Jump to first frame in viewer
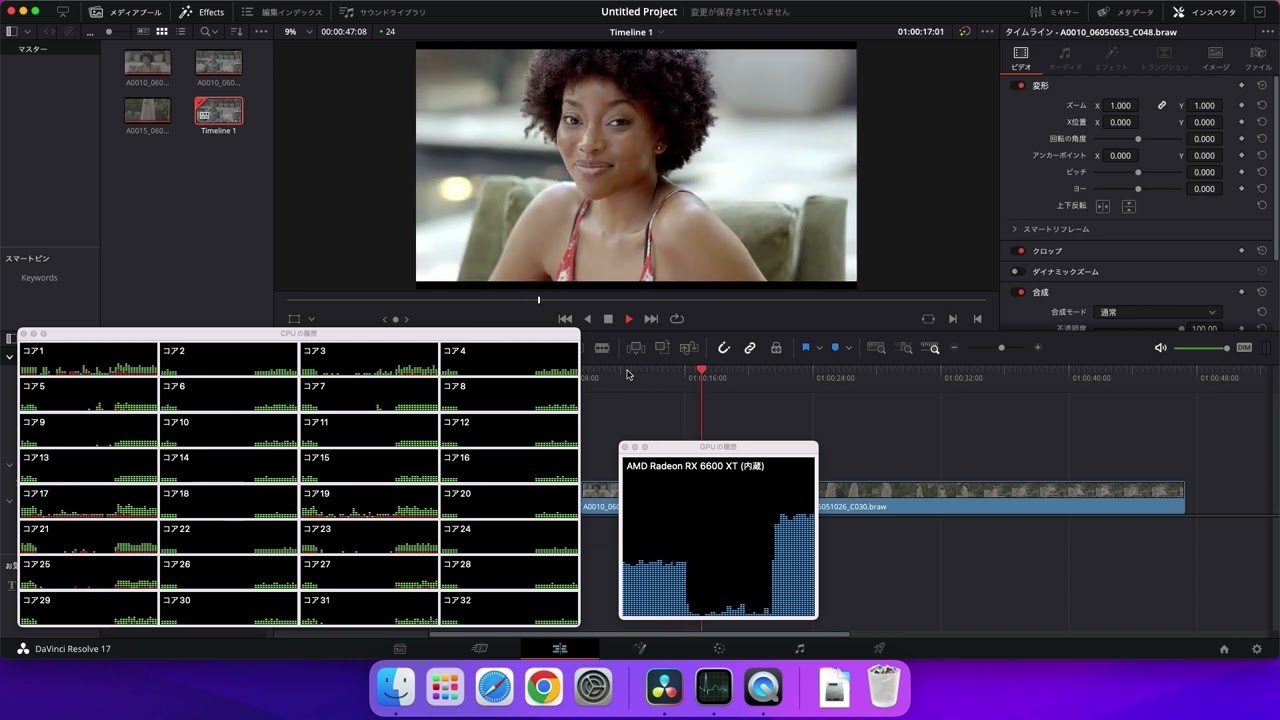 (x=565, y=319)
